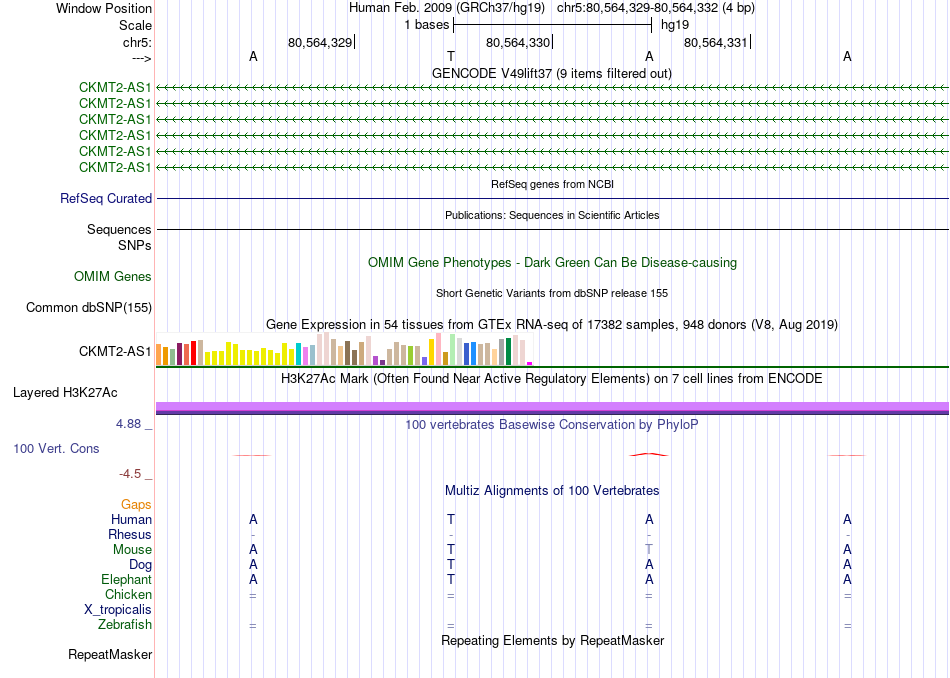Click the bright red bar in GTEx chart
This screenshot has height=678, width=950.
193,353
